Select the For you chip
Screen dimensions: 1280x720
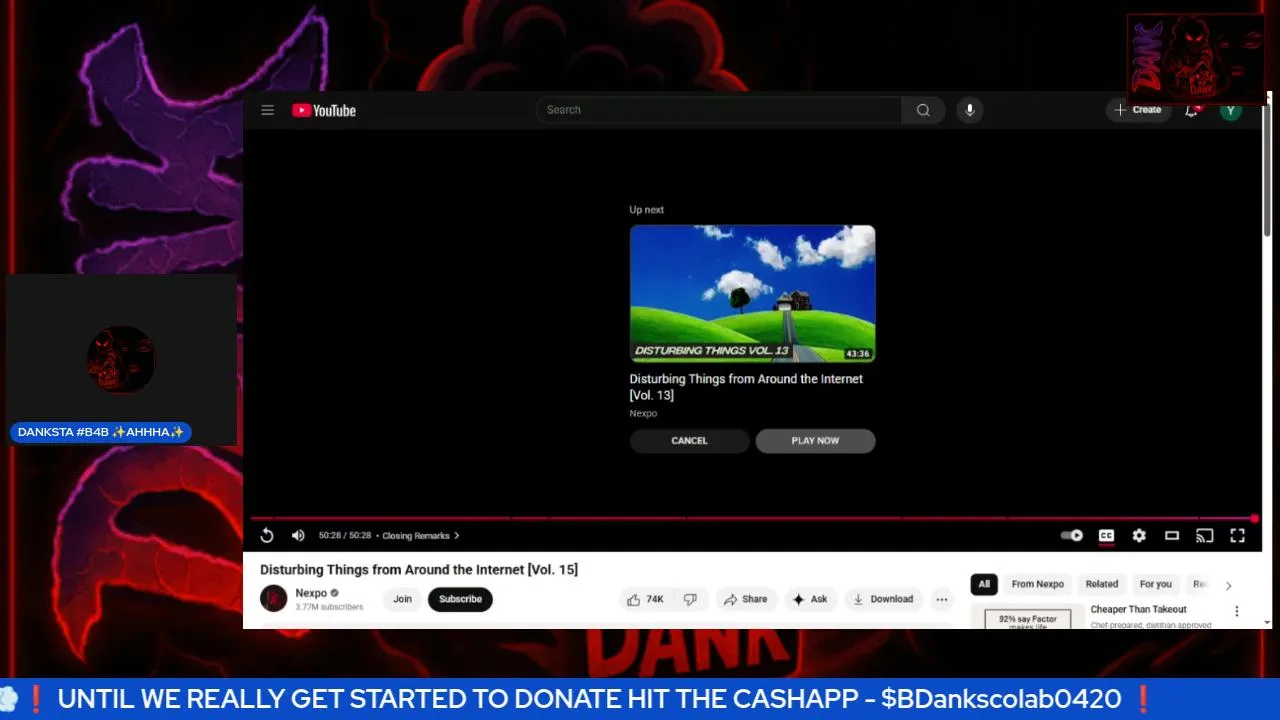coord(1155,584)
